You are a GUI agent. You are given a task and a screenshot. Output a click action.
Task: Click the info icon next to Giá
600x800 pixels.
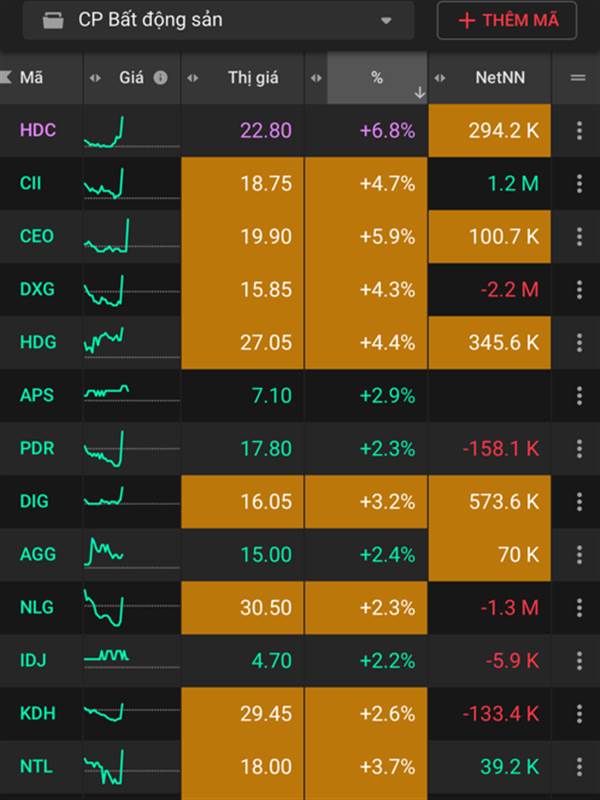click(x=160, y=78)
